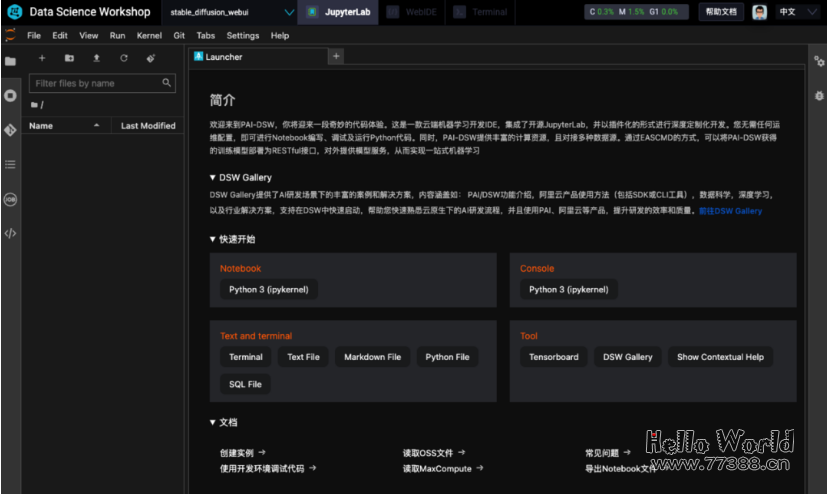Click the new folder icon
Screen dimensions: 827x494
[69, 58]
